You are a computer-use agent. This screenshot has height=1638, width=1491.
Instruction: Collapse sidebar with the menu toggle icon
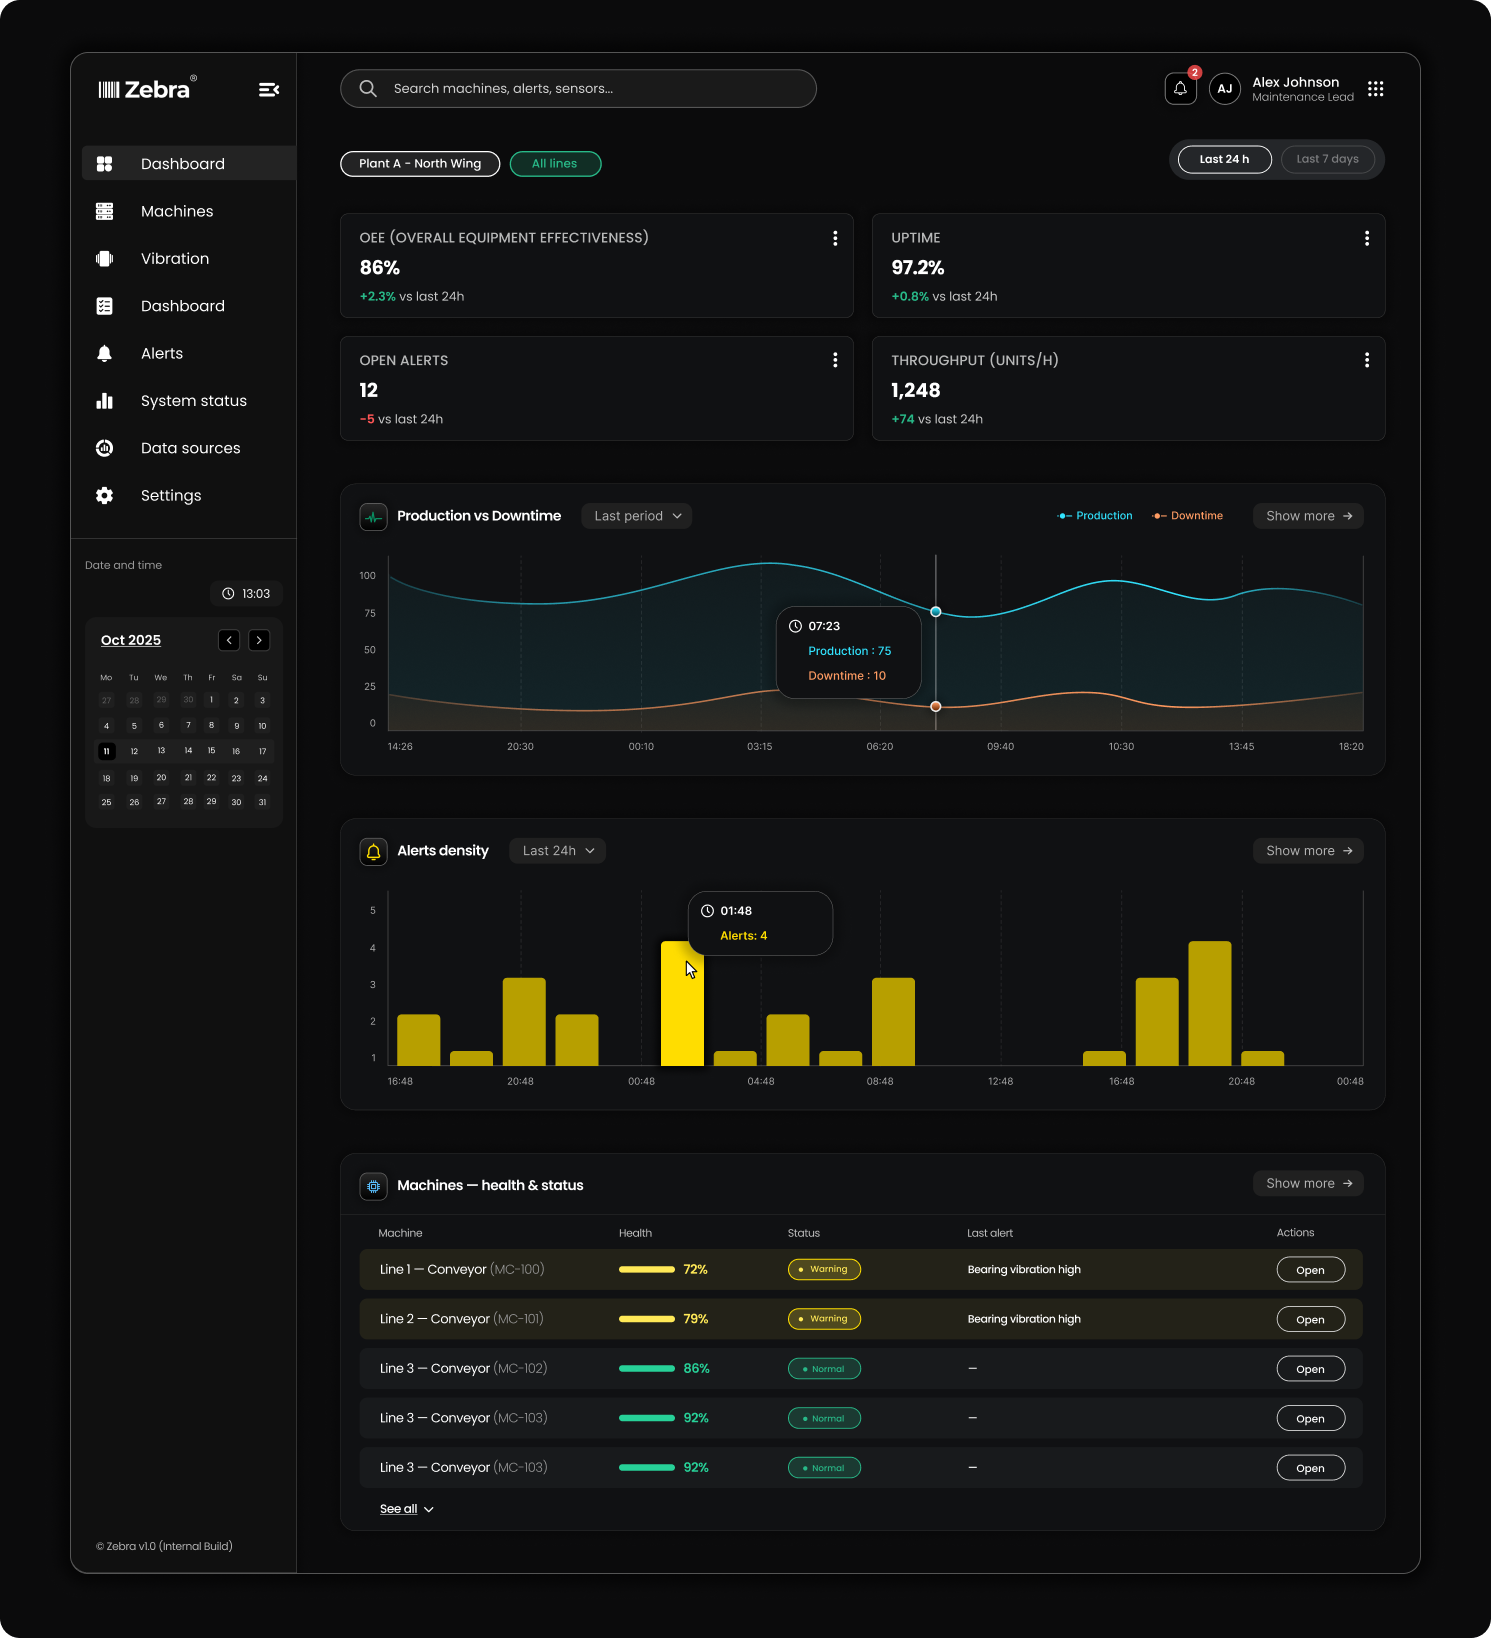268,90
